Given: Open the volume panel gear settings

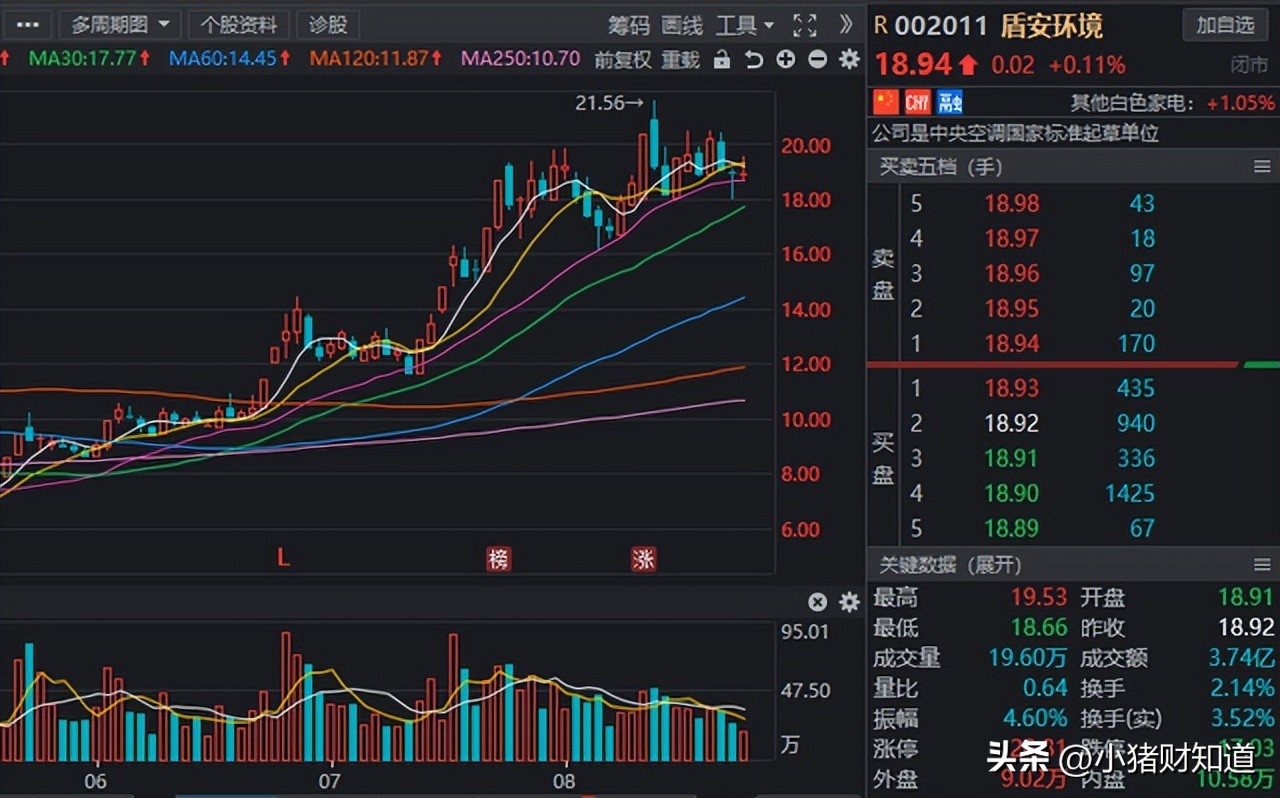Looking at the screenshot, I should (x=848, y=602).
